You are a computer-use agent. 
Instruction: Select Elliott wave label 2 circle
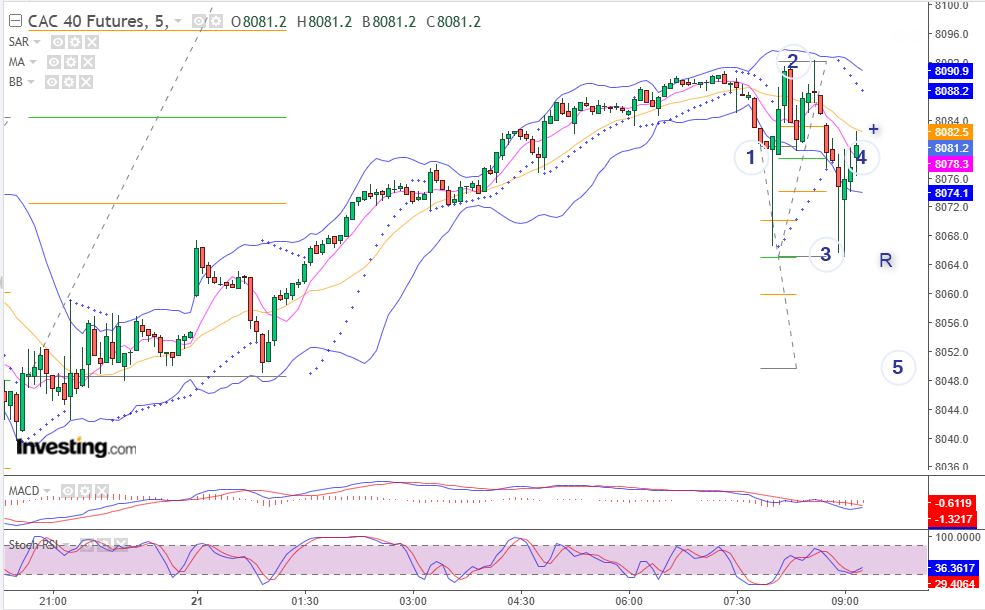pyautogui.click(x=793, y=61)
